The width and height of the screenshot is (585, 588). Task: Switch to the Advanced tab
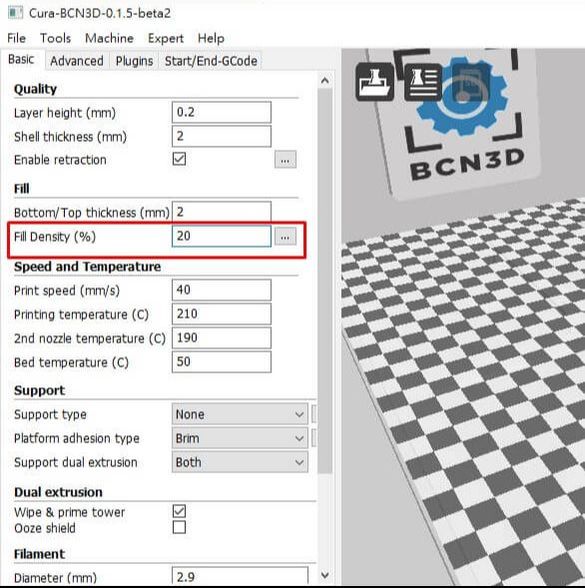[77, 61]
